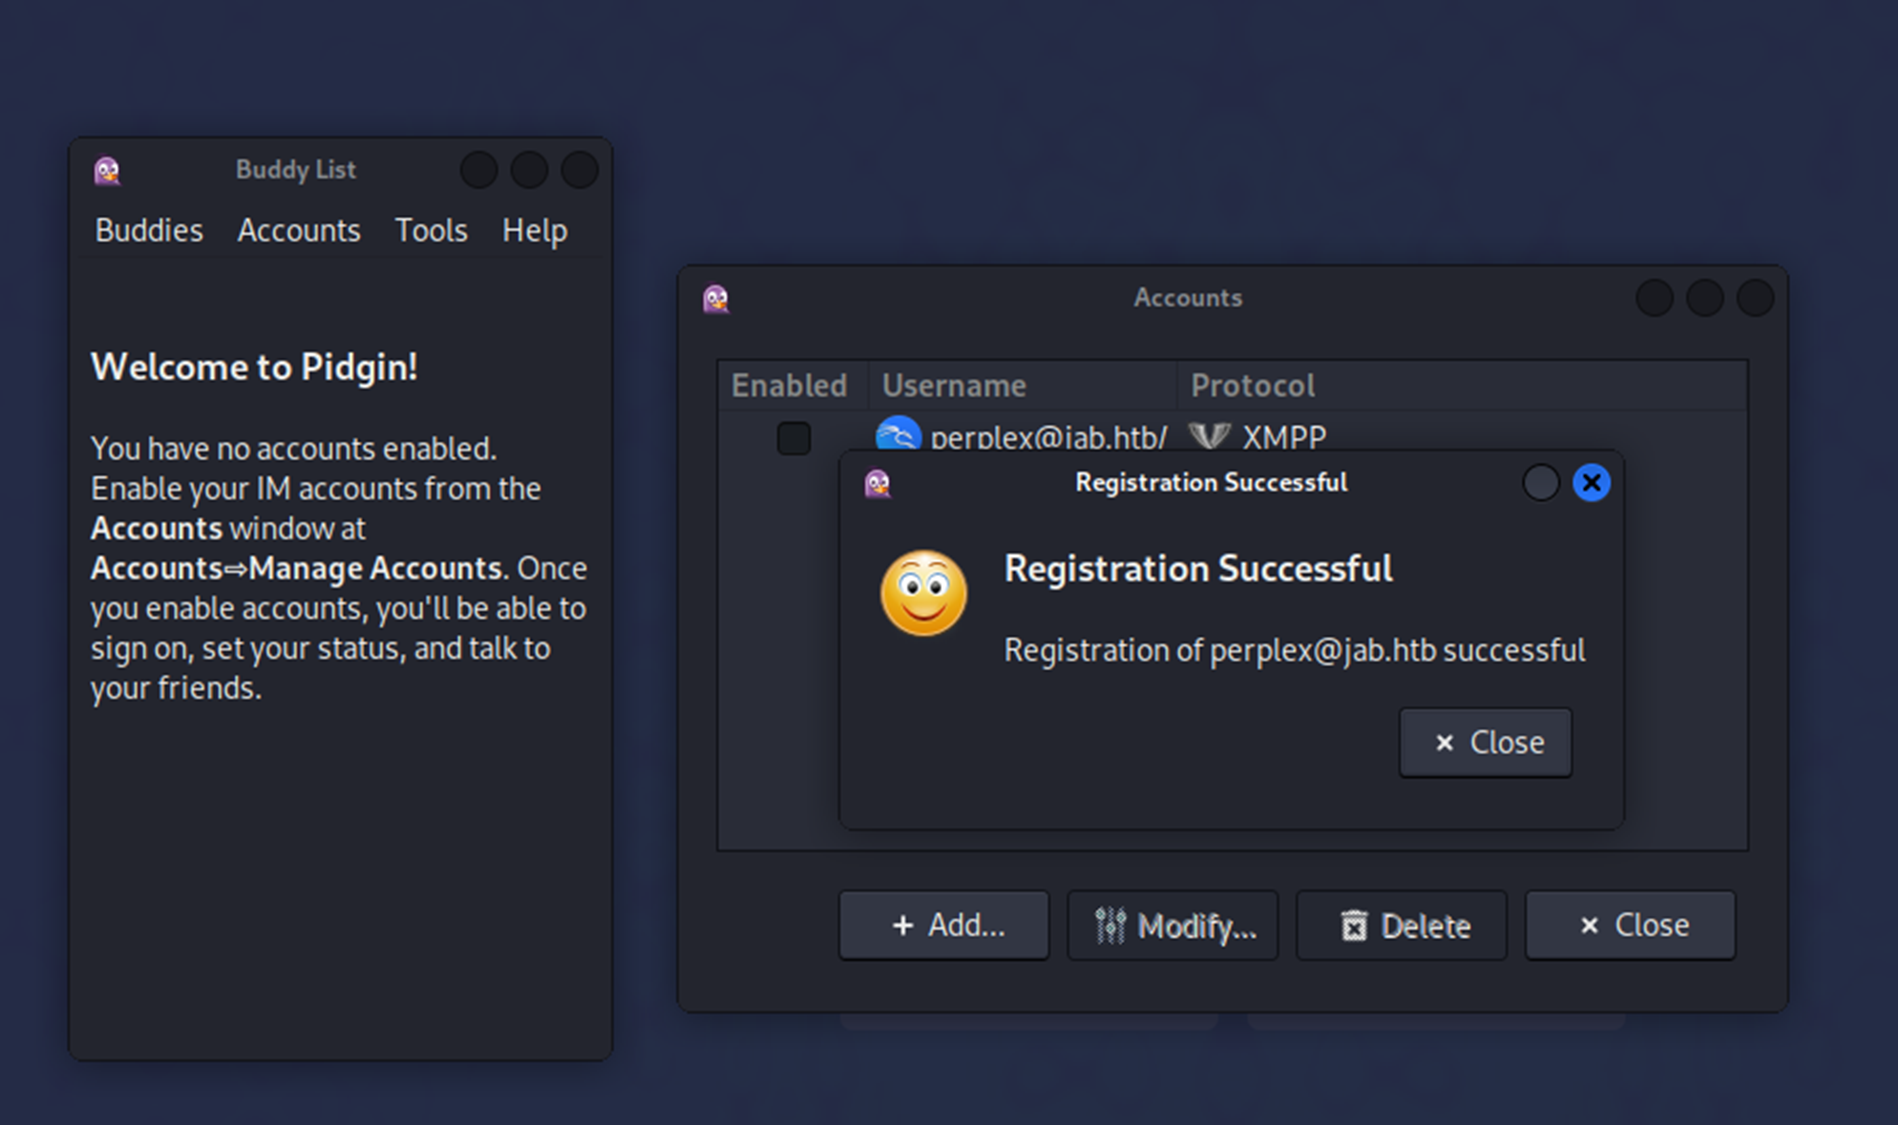The width and height of the screenshot is (1898, 1125).
Task: Sort by the Enabled column header
Action: tap(792, 385)
